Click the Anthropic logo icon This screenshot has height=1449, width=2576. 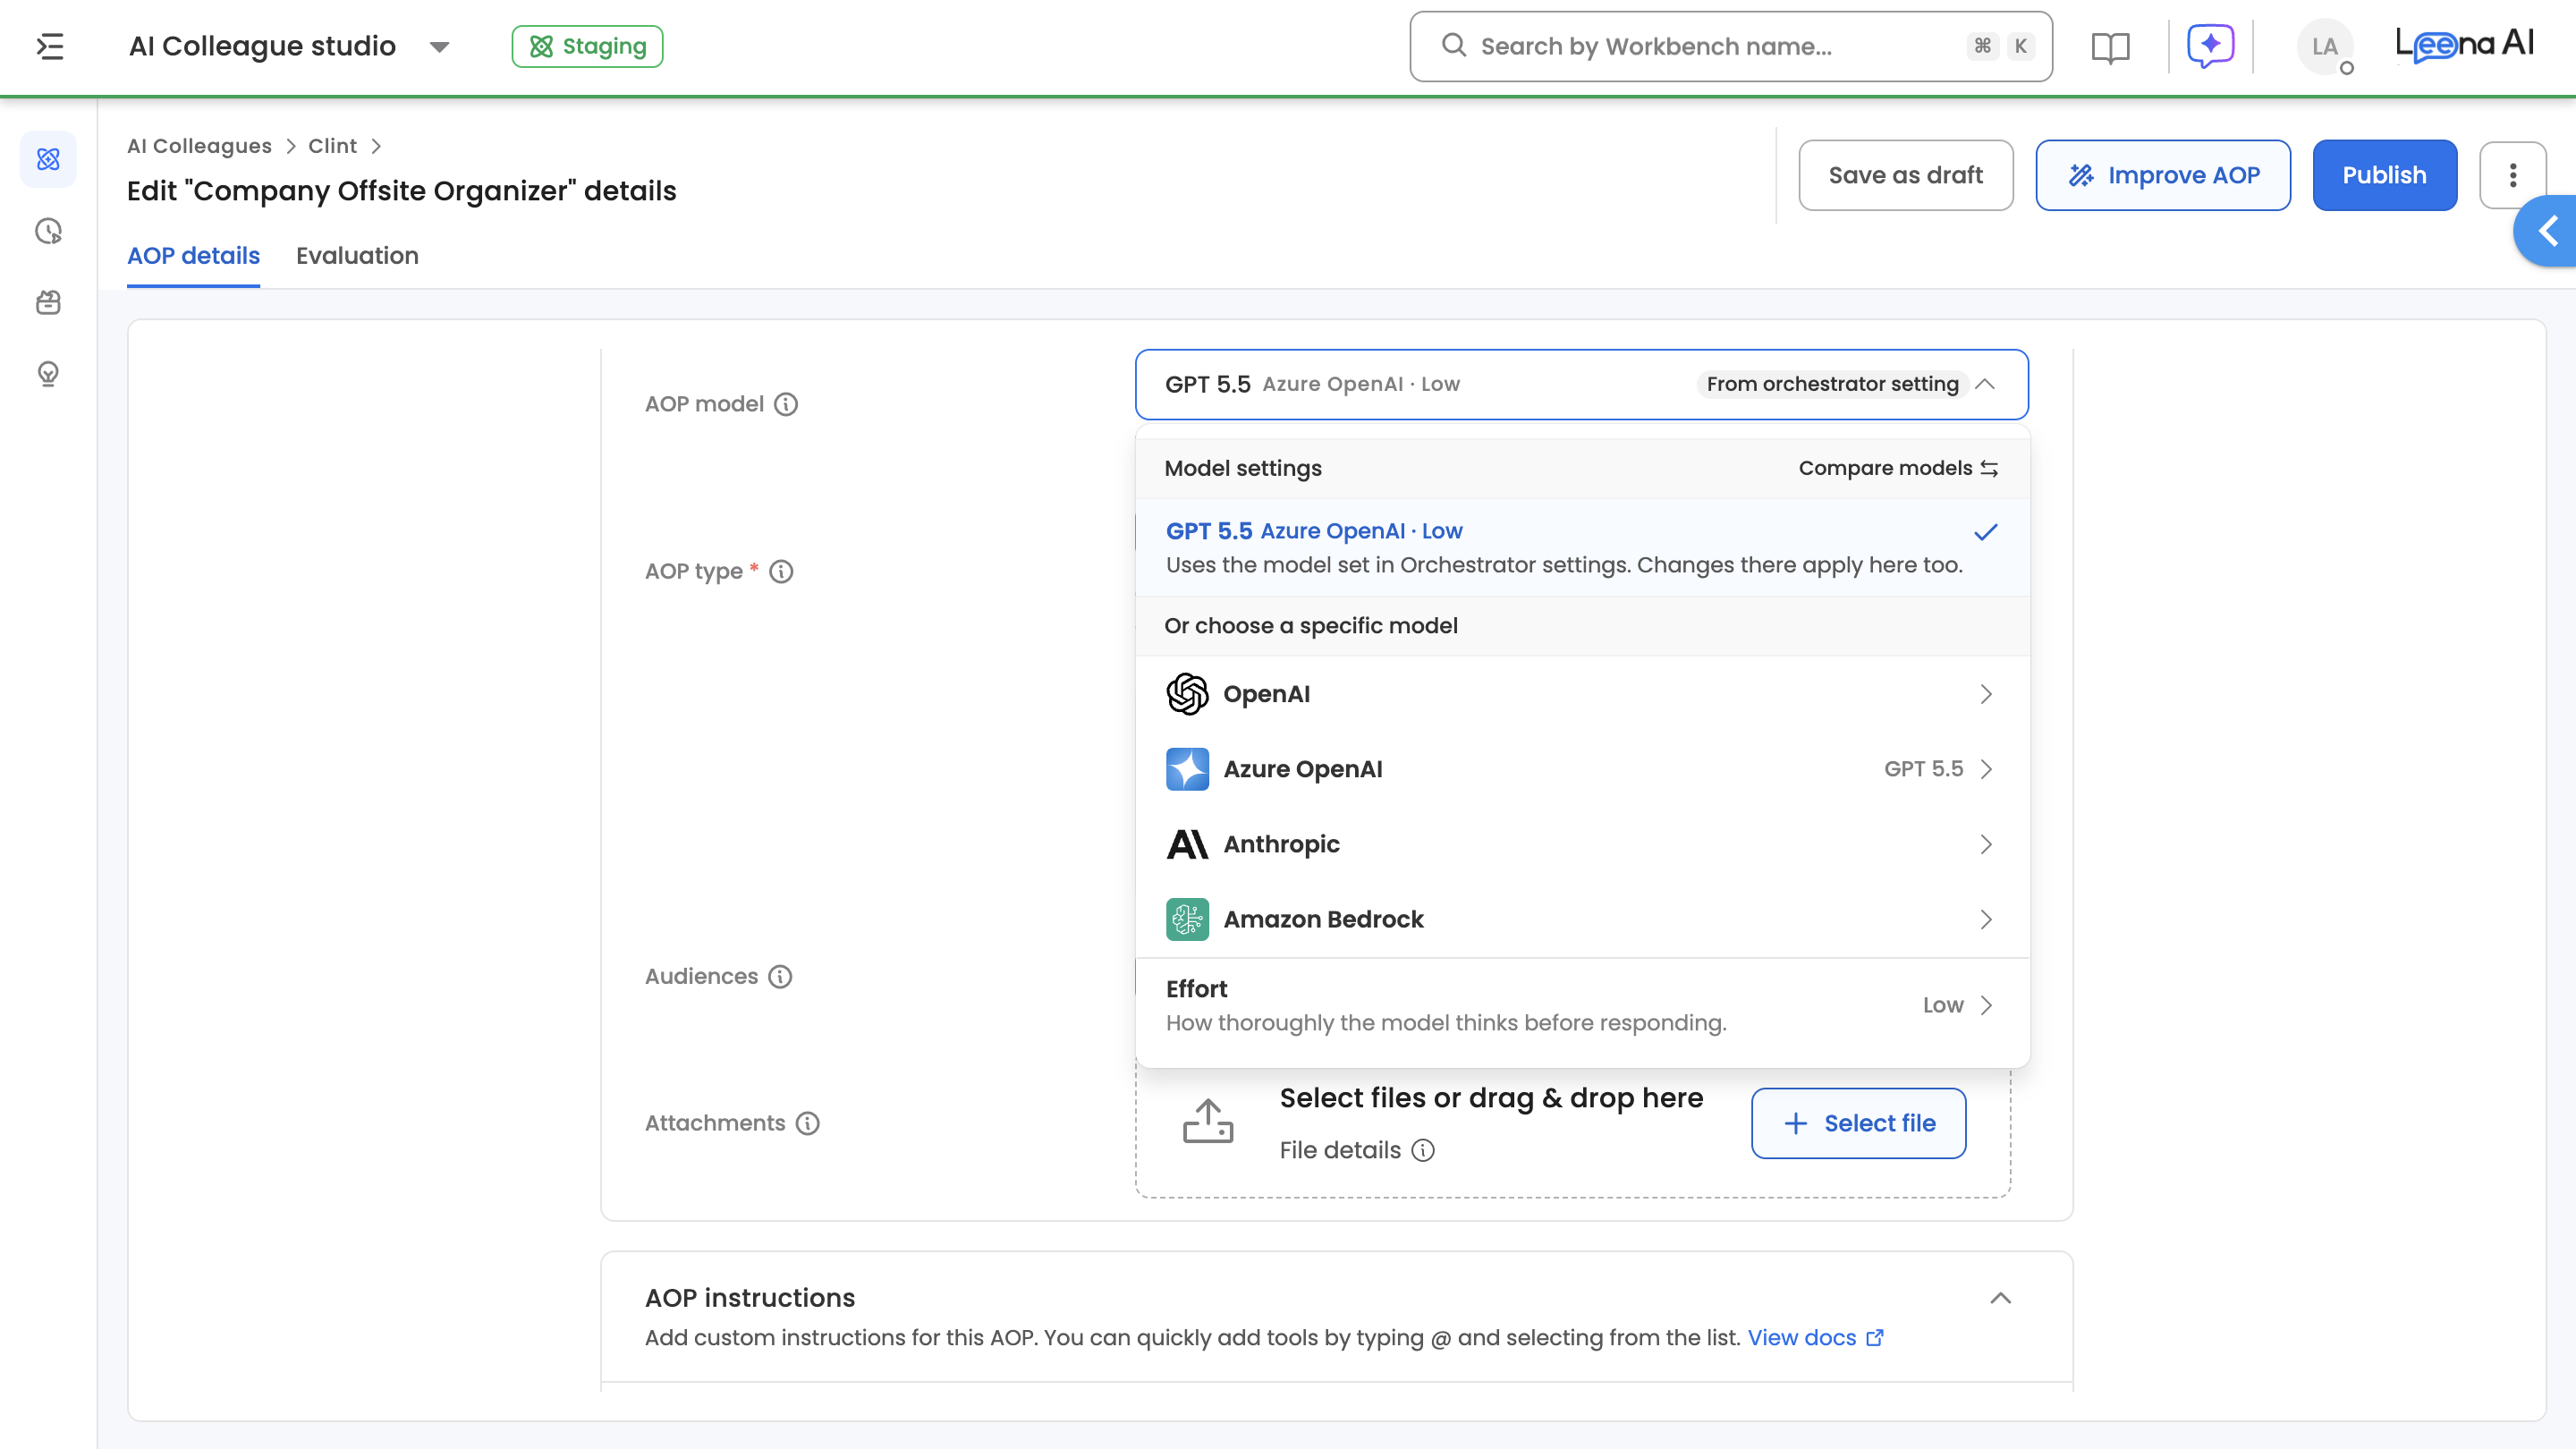tap(1187, 844)
